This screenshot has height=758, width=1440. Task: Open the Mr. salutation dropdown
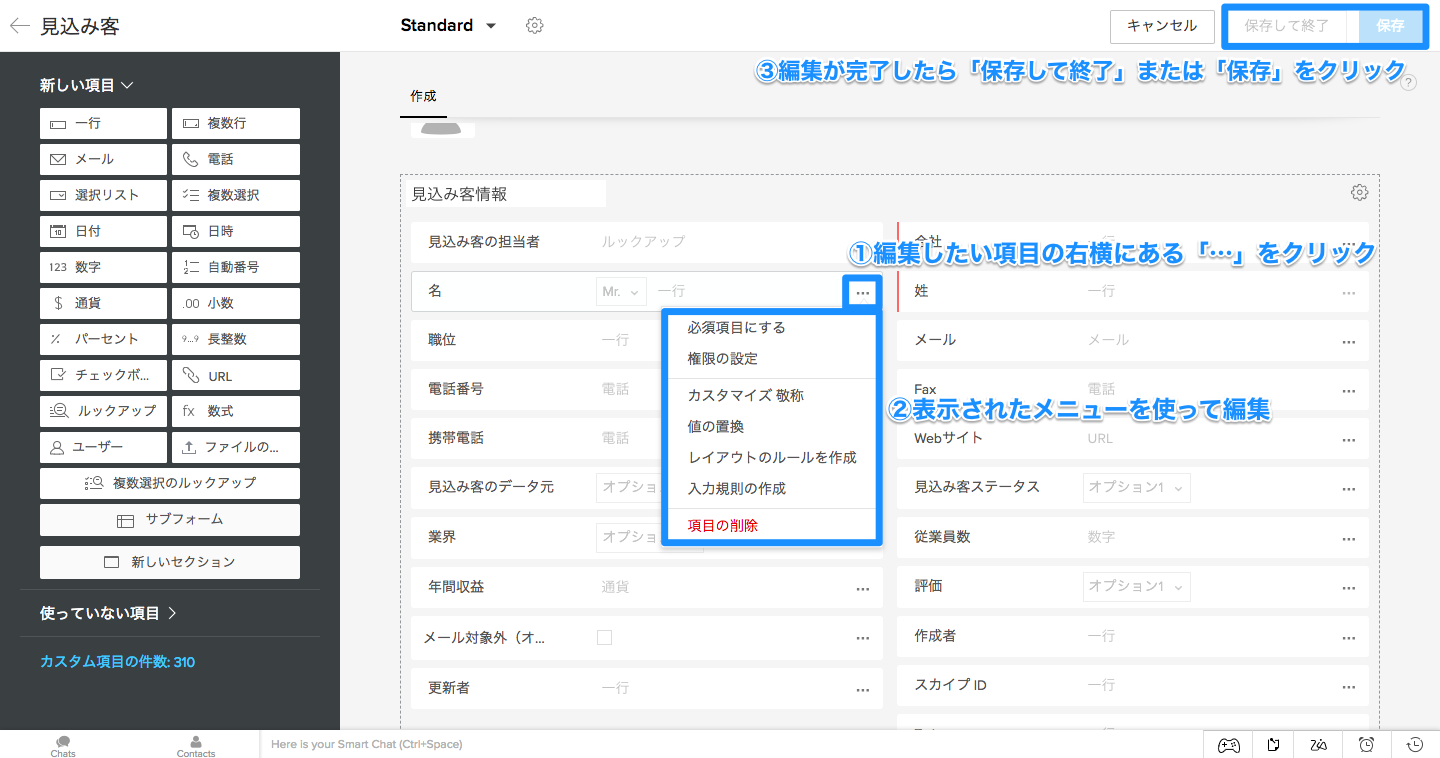click(x=620, y=292)
